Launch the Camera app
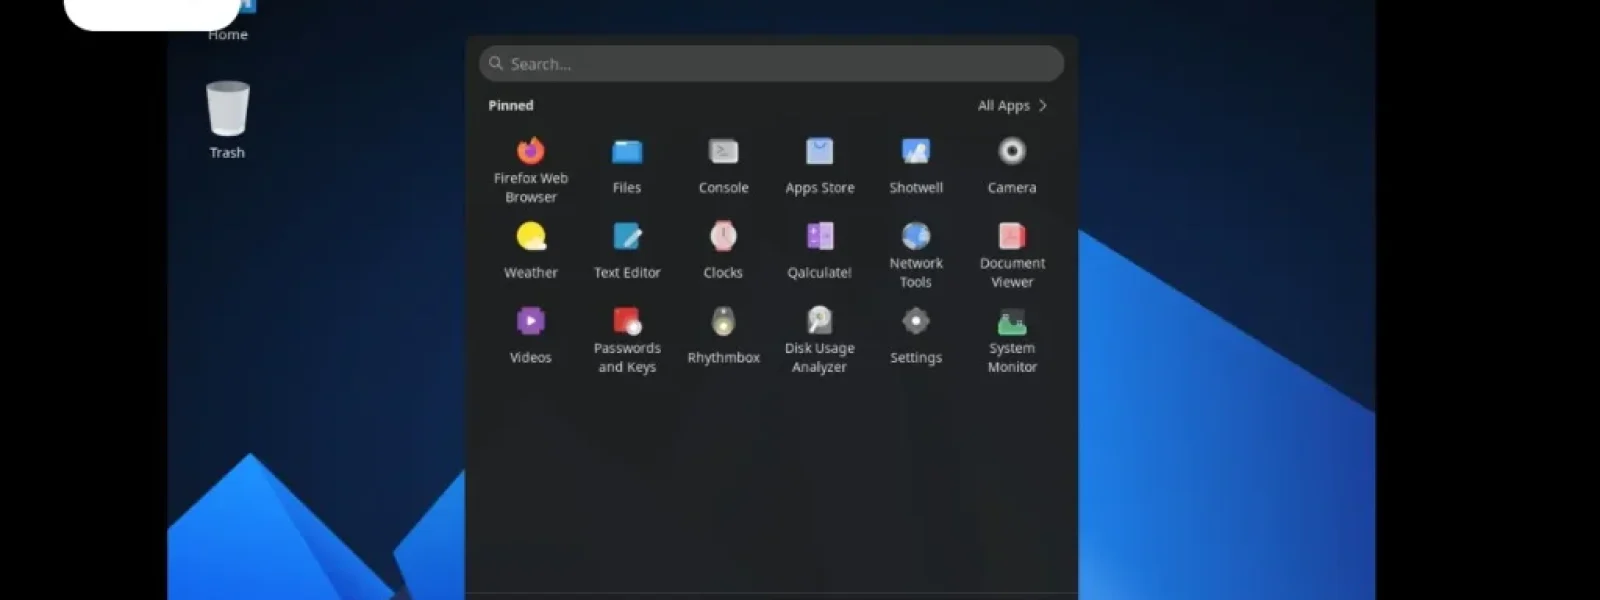1600x600 pixels. [x=1012, y=151]
